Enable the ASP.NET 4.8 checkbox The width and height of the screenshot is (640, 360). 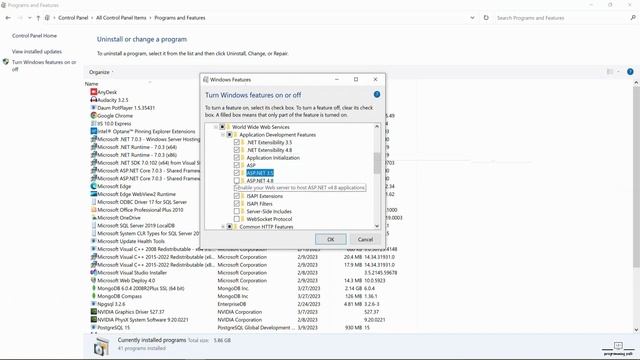(x=237, y=180)
